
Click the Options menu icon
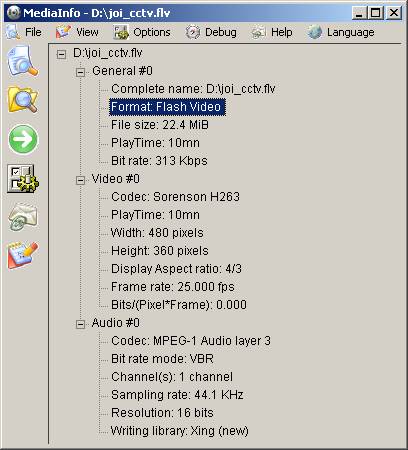click(x=121, y=32)
